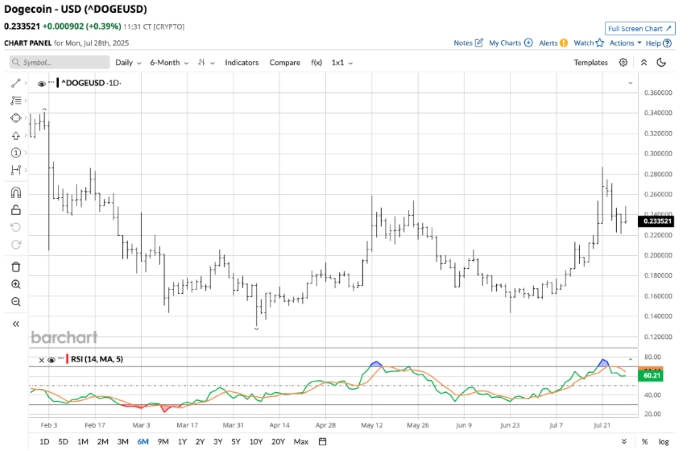Viewport: 700px width, 451px height.
Task: Open the RSI indicator options dots
Action: pos(61,358)
